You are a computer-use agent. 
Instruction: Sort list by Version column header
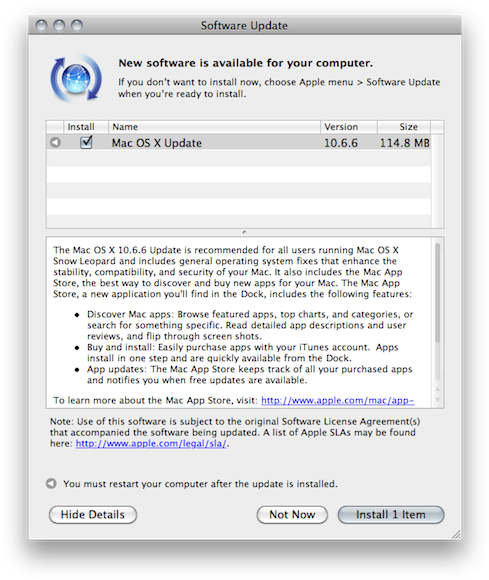tap(348, 127)
